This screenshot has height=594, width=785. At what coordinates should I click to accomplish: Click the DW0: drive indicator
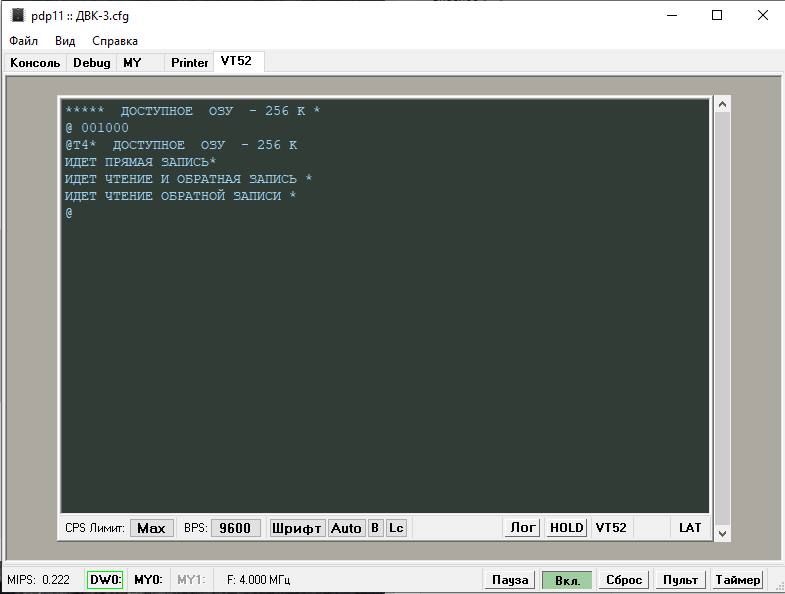click(105, 580)
